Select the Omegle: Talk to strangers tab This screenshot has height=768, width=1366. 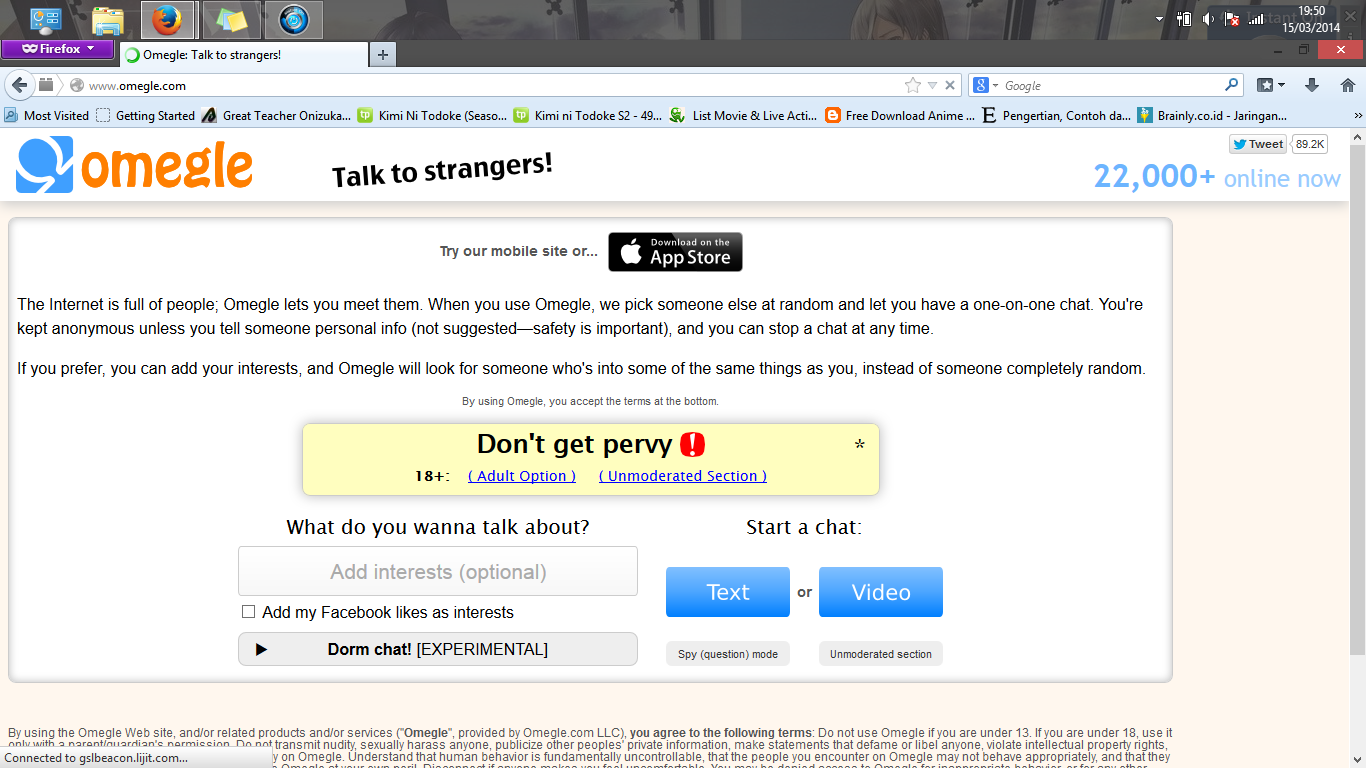pyautogui.click(x=243, y=55)
